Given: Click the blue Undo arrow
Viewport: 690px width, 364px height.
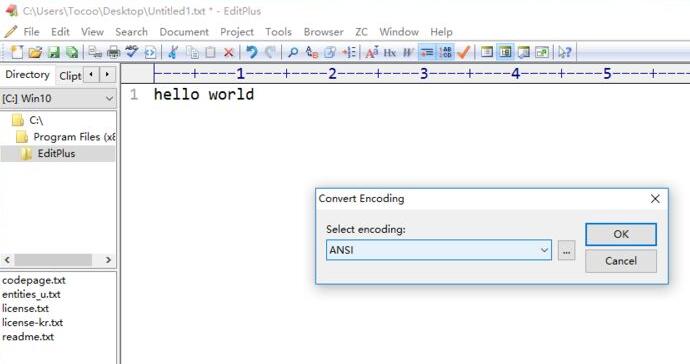Looking at the screenshot, I should pyautogui.click(x=251, y=52).
